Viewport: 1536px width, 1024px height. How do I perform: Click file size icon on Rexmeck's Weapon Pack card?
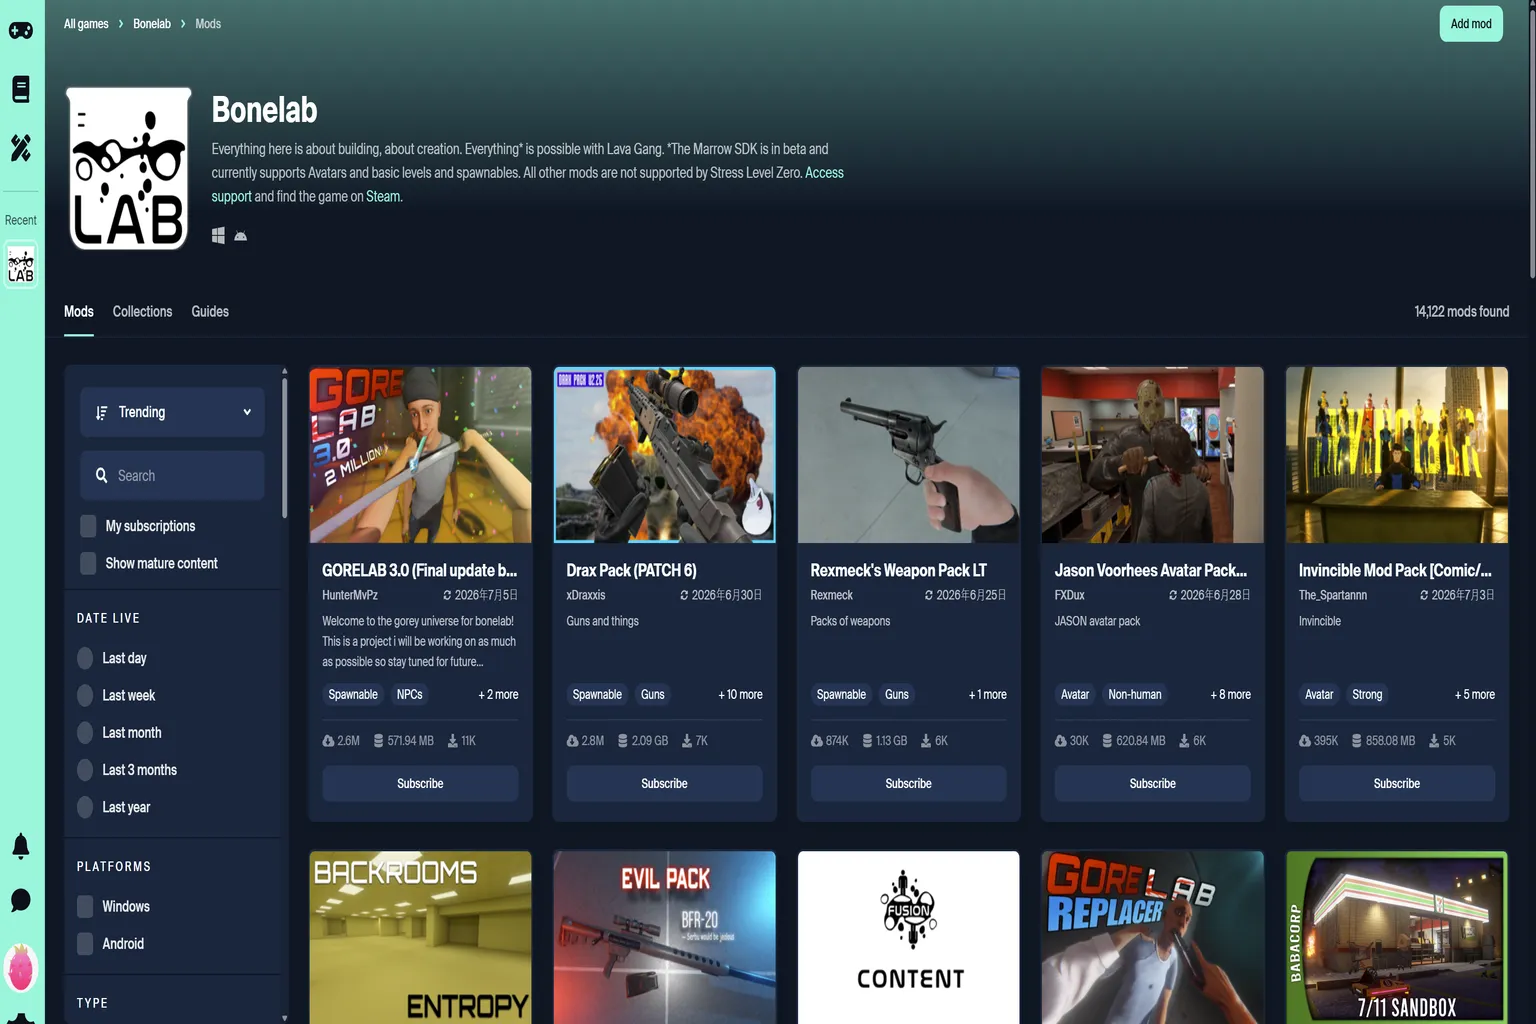(867, 741)
